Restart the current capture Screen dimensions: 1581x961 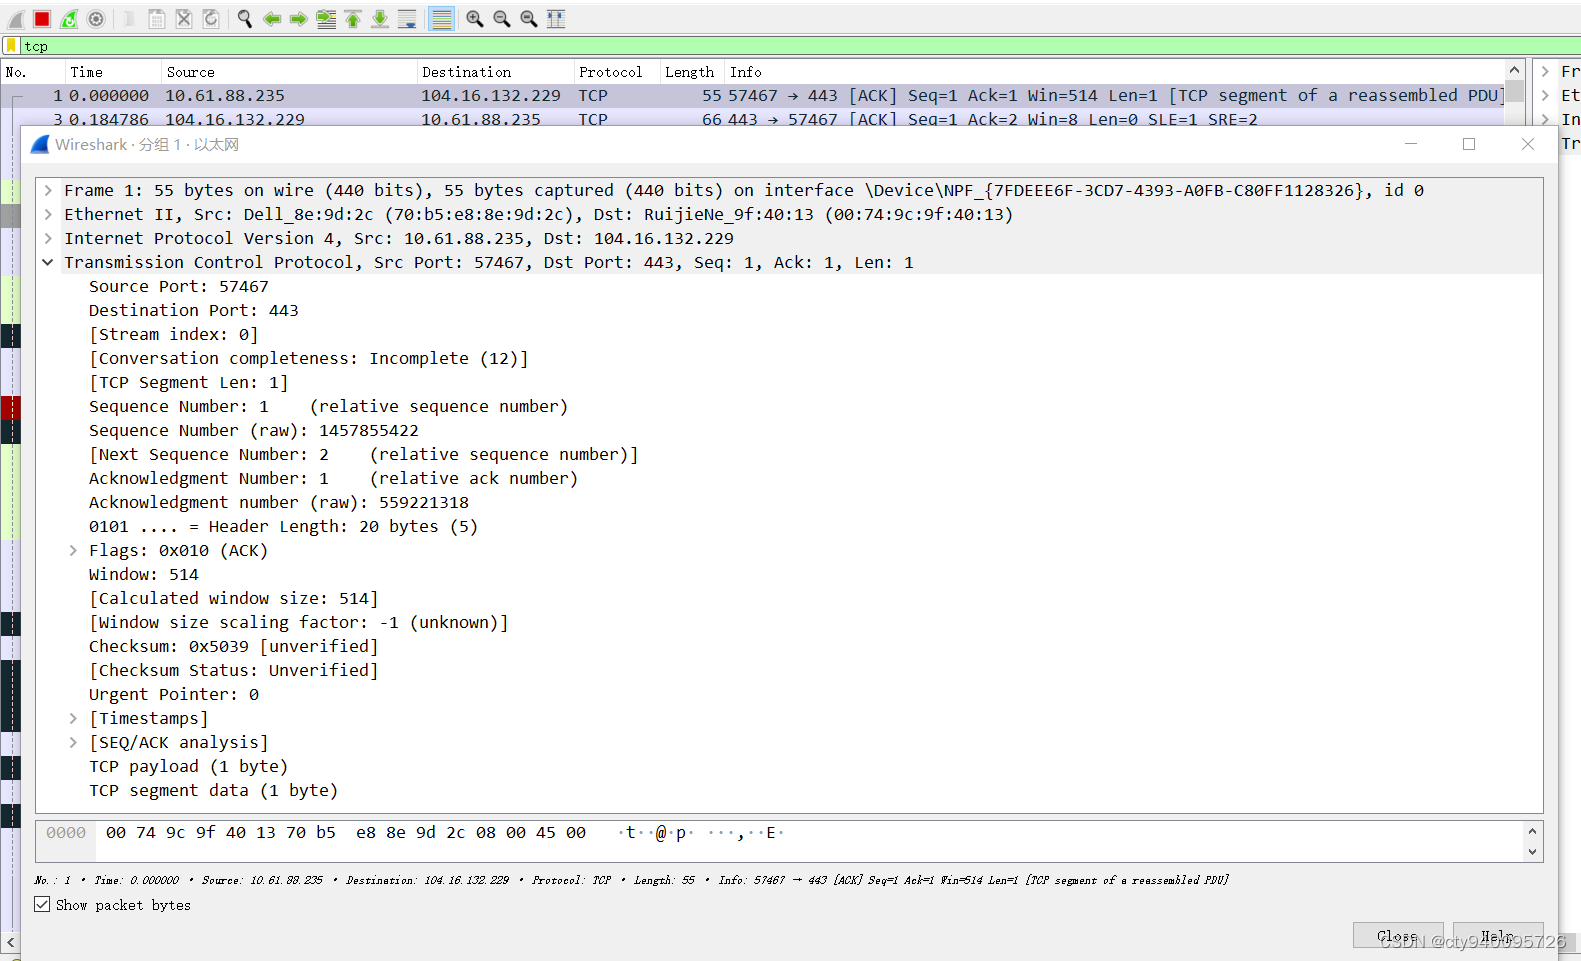69,19
